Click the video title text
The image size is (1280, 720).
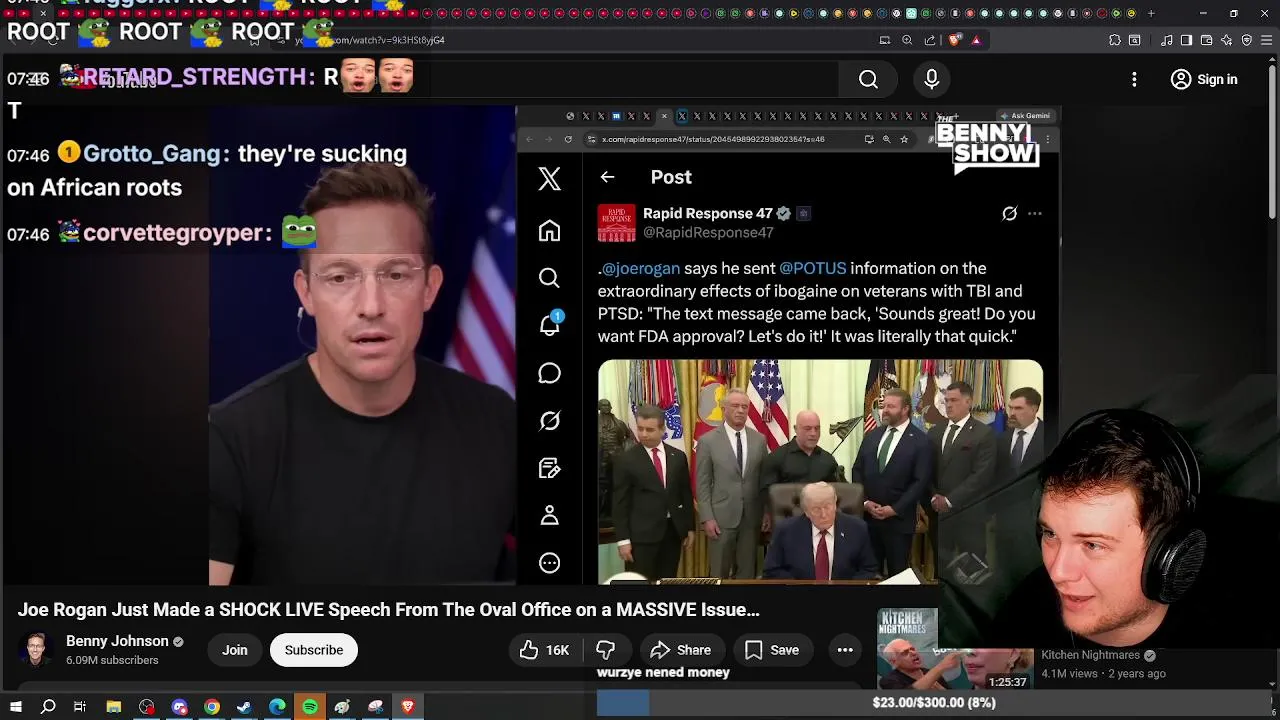pyautogui.click(x=388, y=610)
